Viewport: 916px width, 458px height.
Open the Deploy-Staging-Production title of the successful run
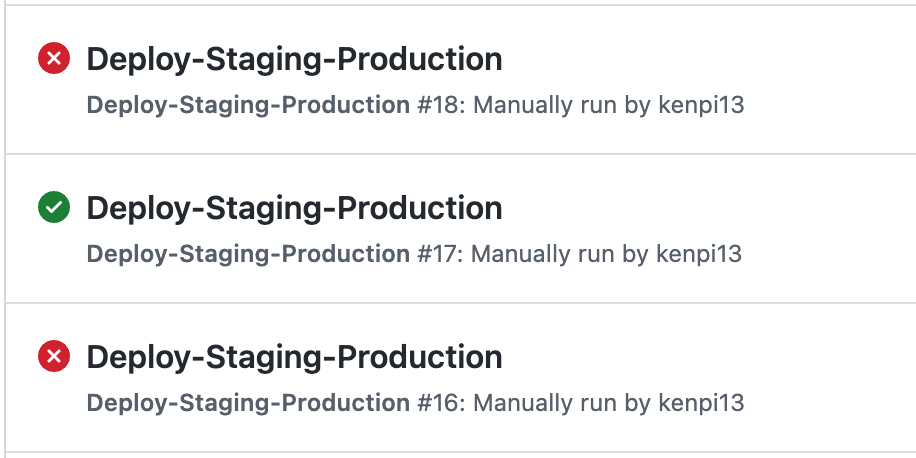[x=294, y=208]
